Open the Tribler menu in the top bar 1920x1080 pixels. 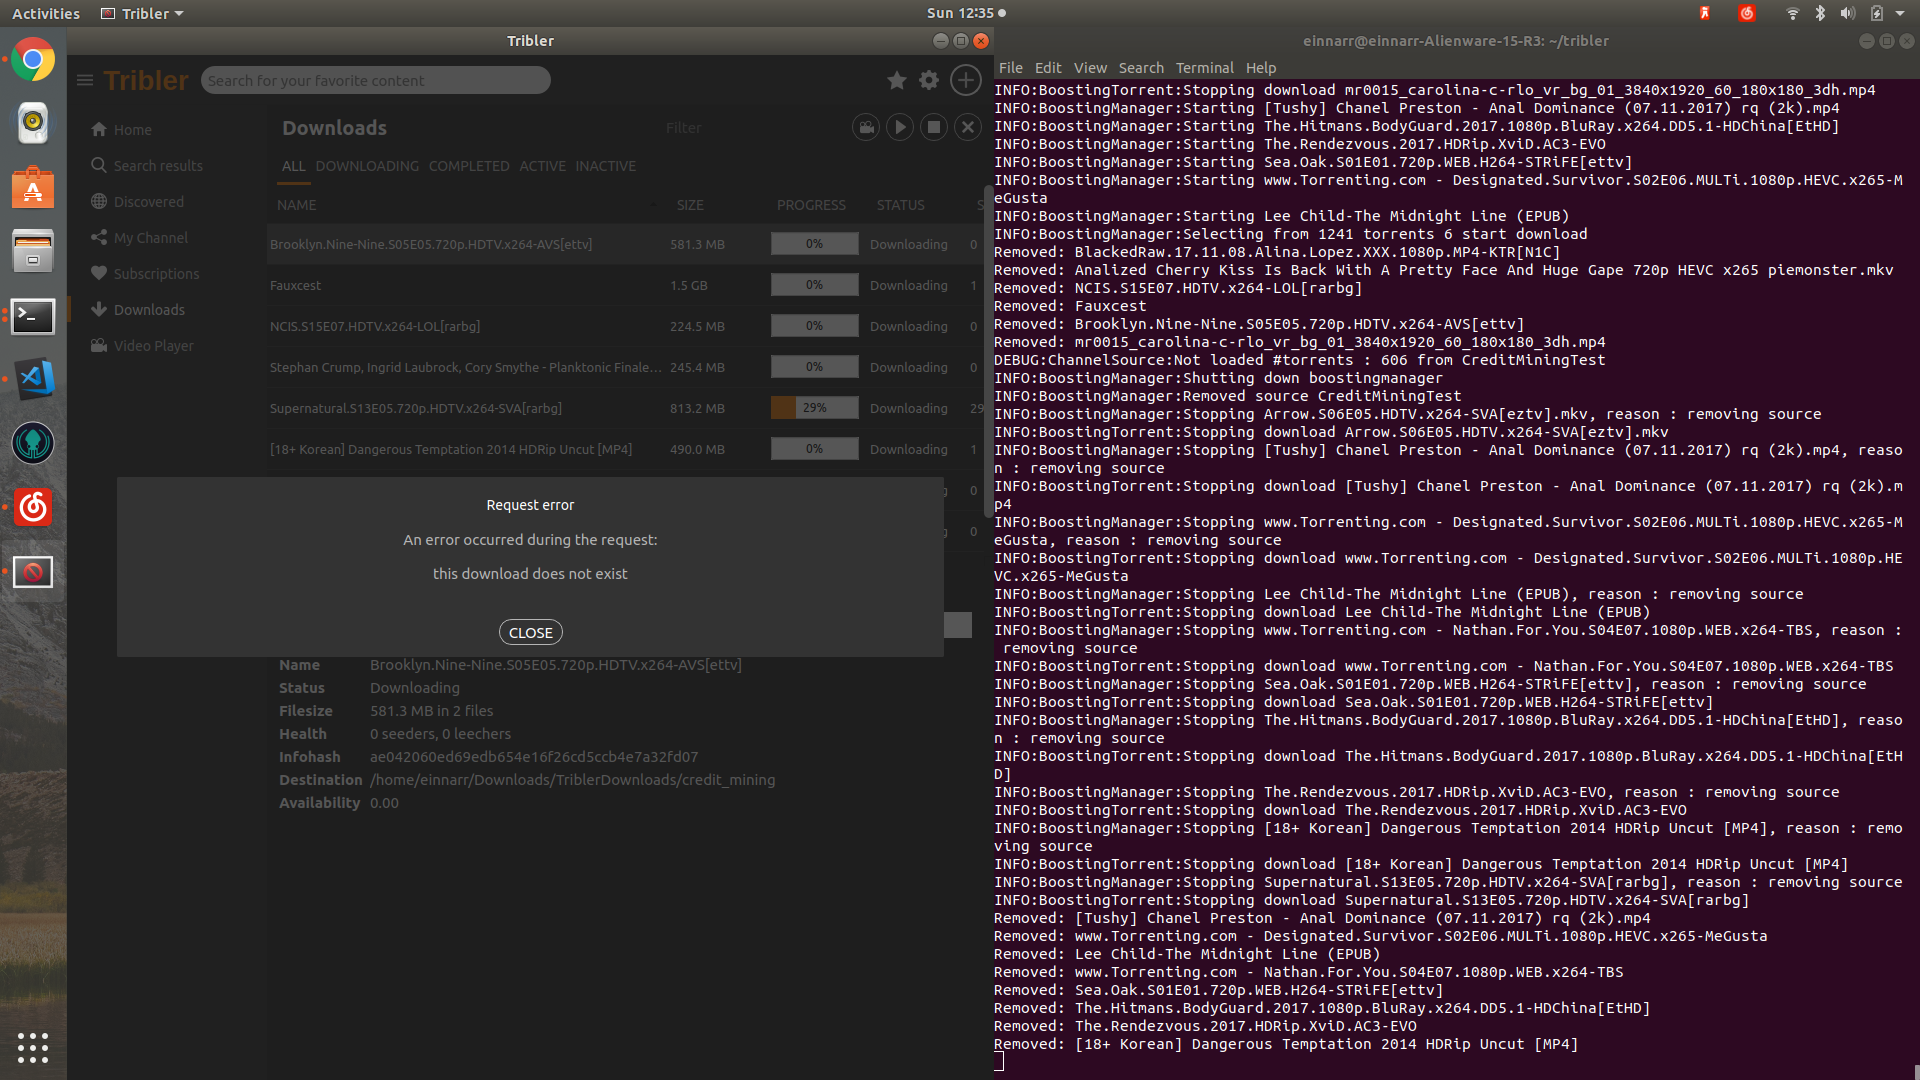pos(141,13)
